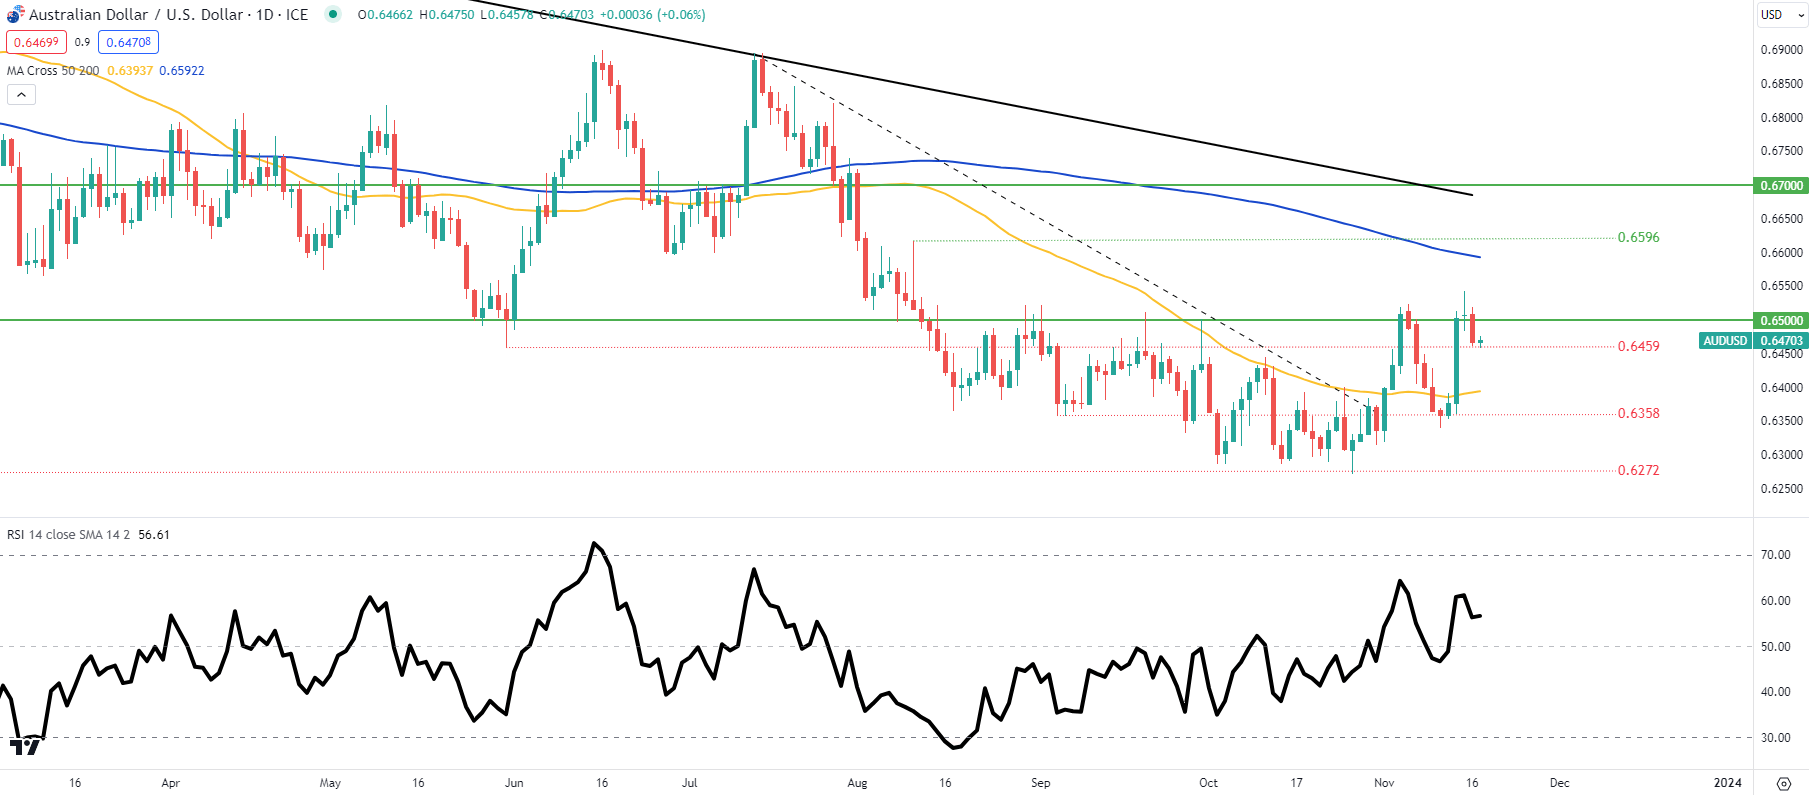
Task: Click the Jul label on time axis
Action: (689, 783)
